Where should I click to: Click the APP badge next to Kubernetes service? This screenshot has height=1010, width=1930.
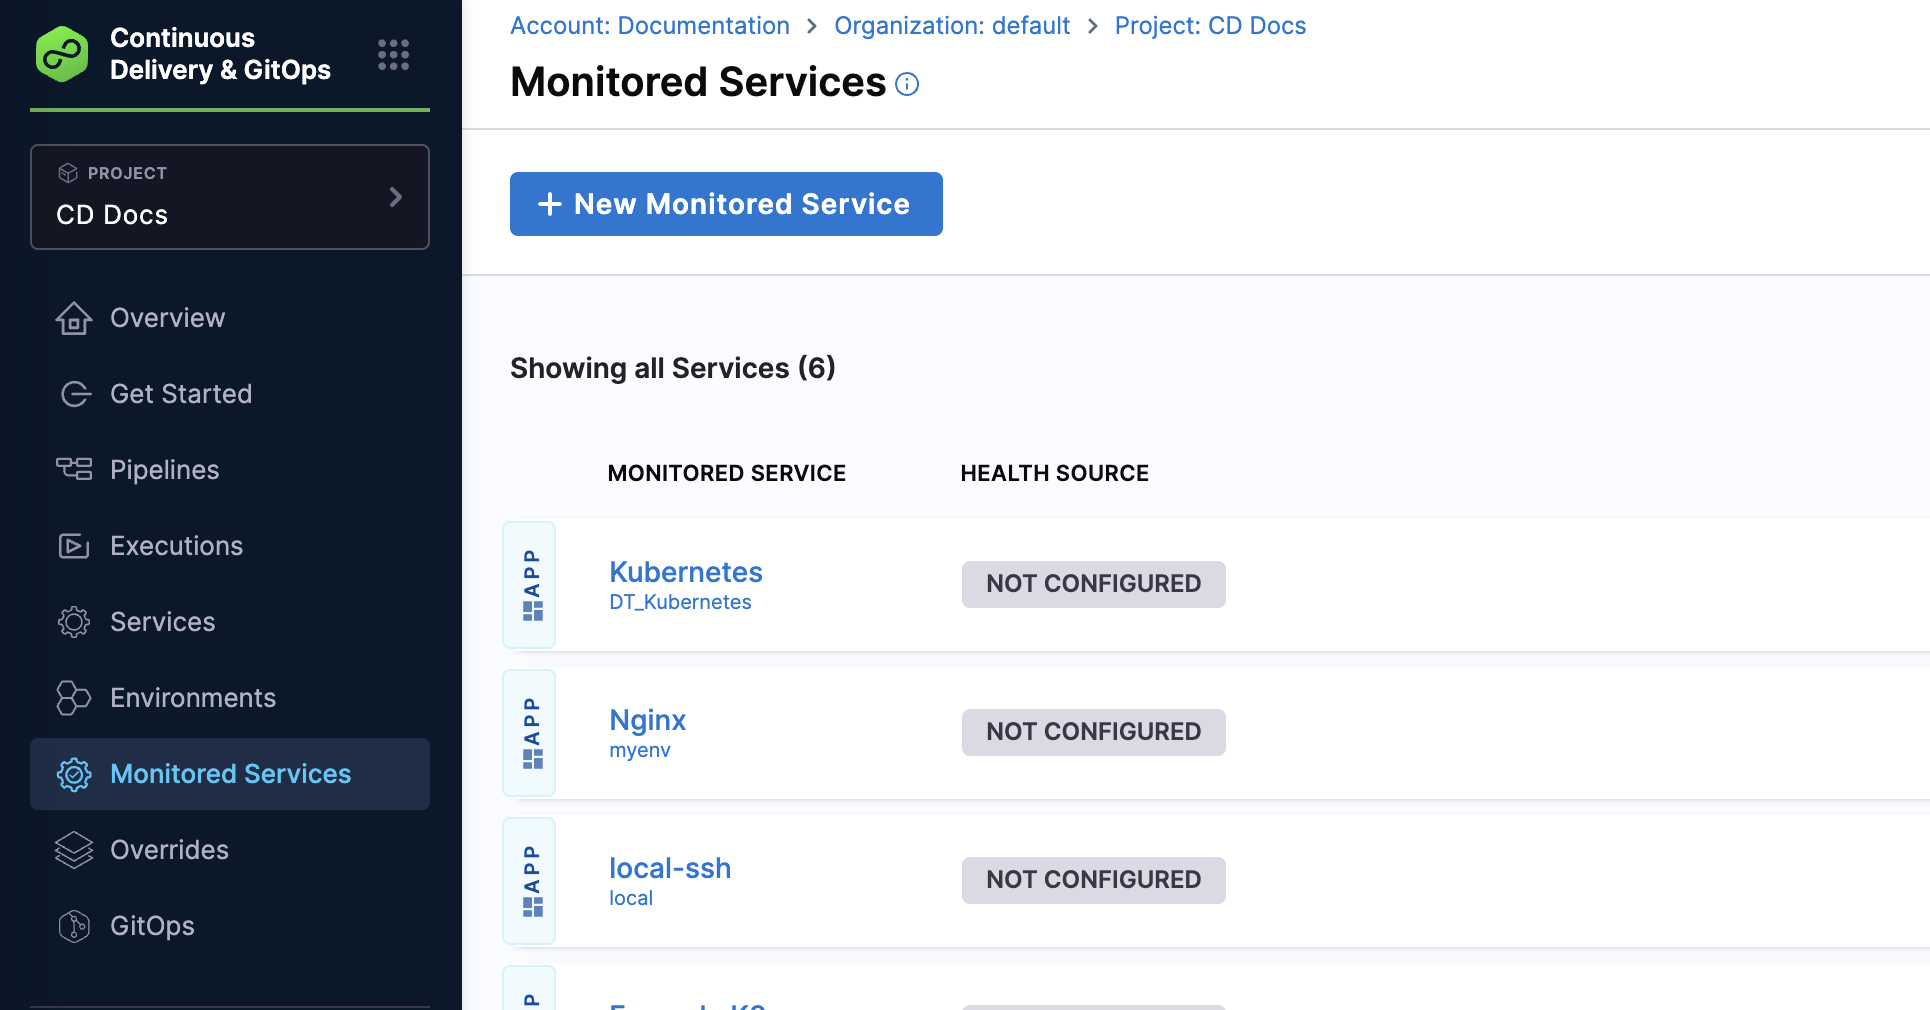530,586
